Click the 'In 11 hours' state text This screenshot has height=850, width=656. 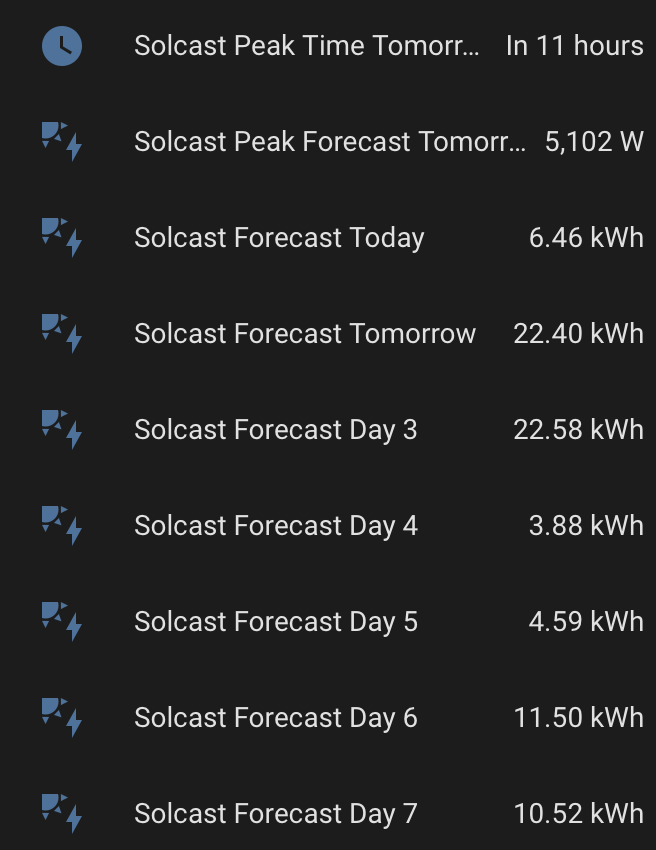coord(575,46)
